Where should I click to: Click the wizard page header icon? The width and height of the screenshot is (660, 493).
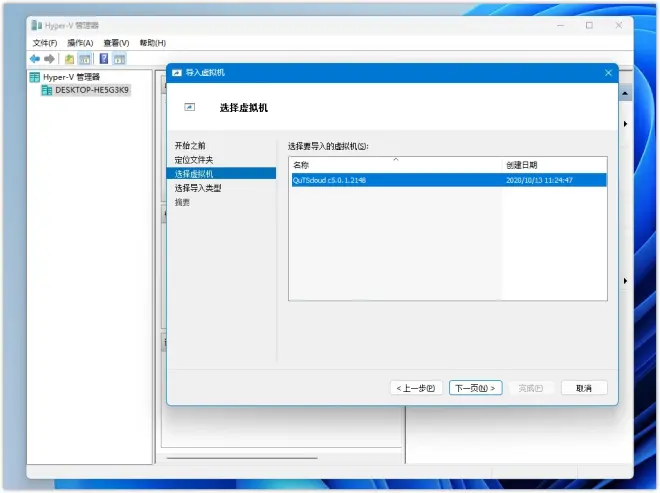click(x=189, y=107)
